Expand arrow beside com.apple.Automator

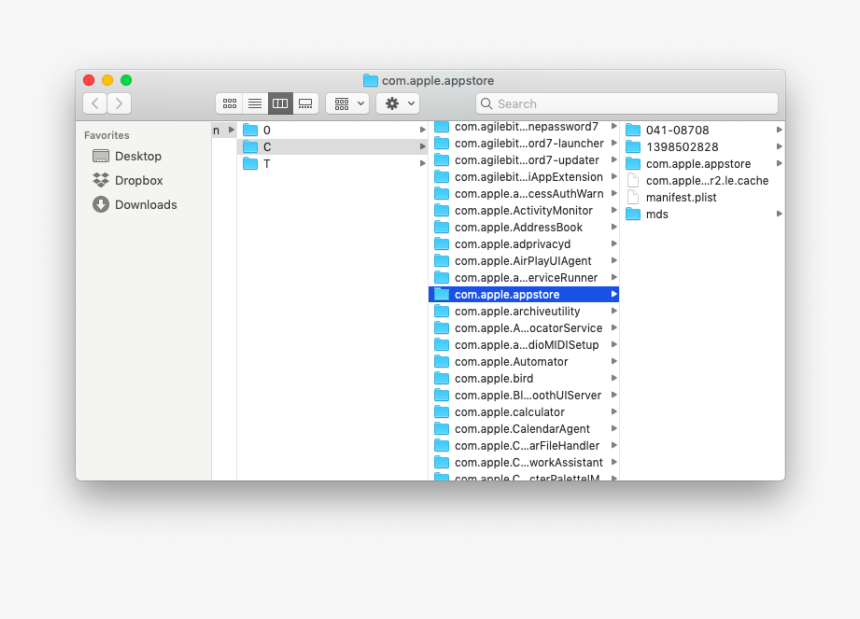[614, 361]
